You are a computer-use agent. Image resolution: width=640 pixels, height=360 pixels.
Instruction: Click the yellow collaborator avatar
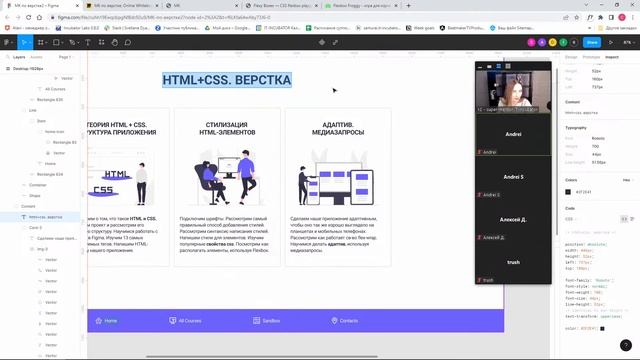coord(553,42)
